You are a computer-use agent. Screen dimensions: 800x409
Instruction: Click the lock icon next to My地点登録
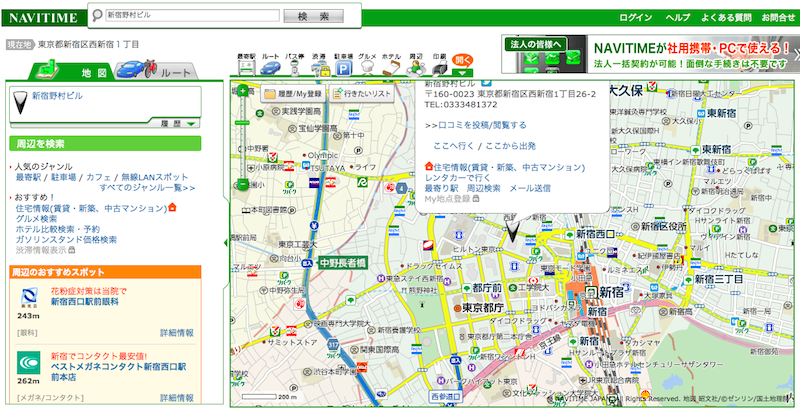476,199
